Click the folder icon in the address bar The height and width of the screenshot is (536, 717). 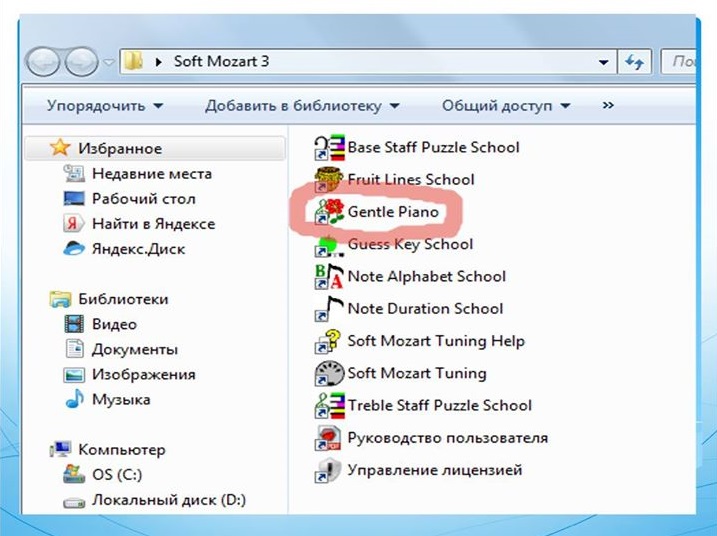(134, 61)
